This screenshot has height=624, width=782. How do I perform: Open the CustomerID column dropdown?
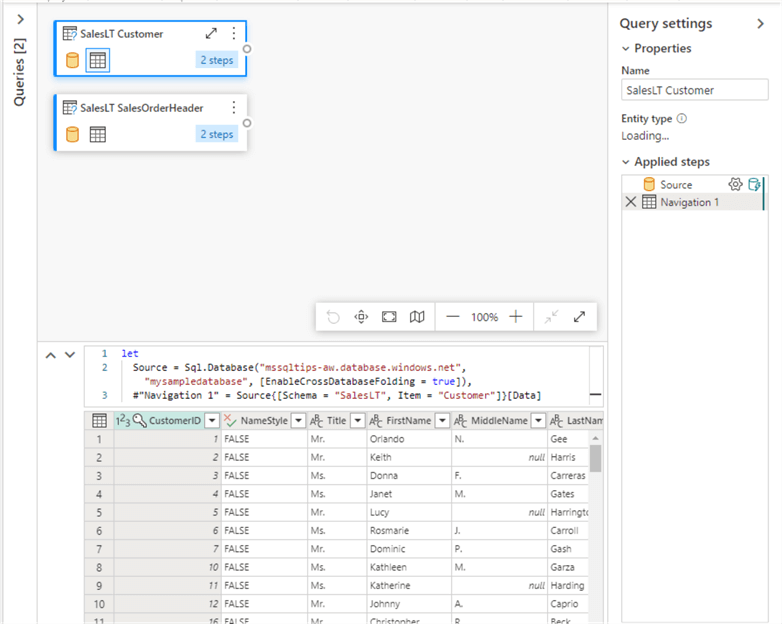[x=211, y=421]
